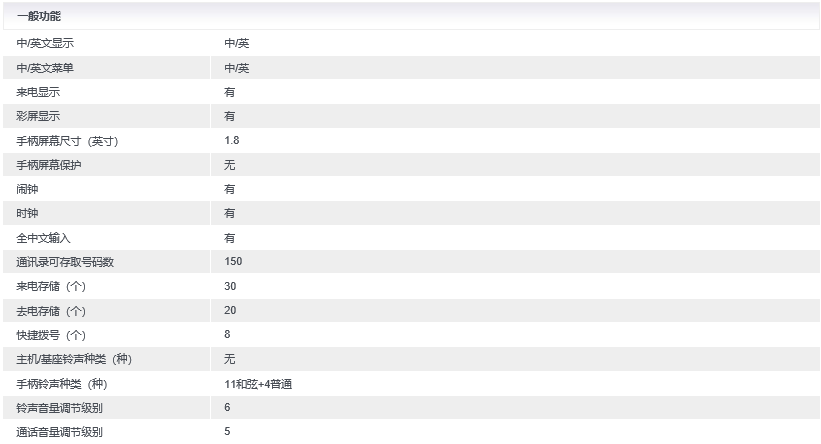The image size is (821, 444).
Task: Click the 主机/基座铃声种类 (种) label
Action: 74,359
